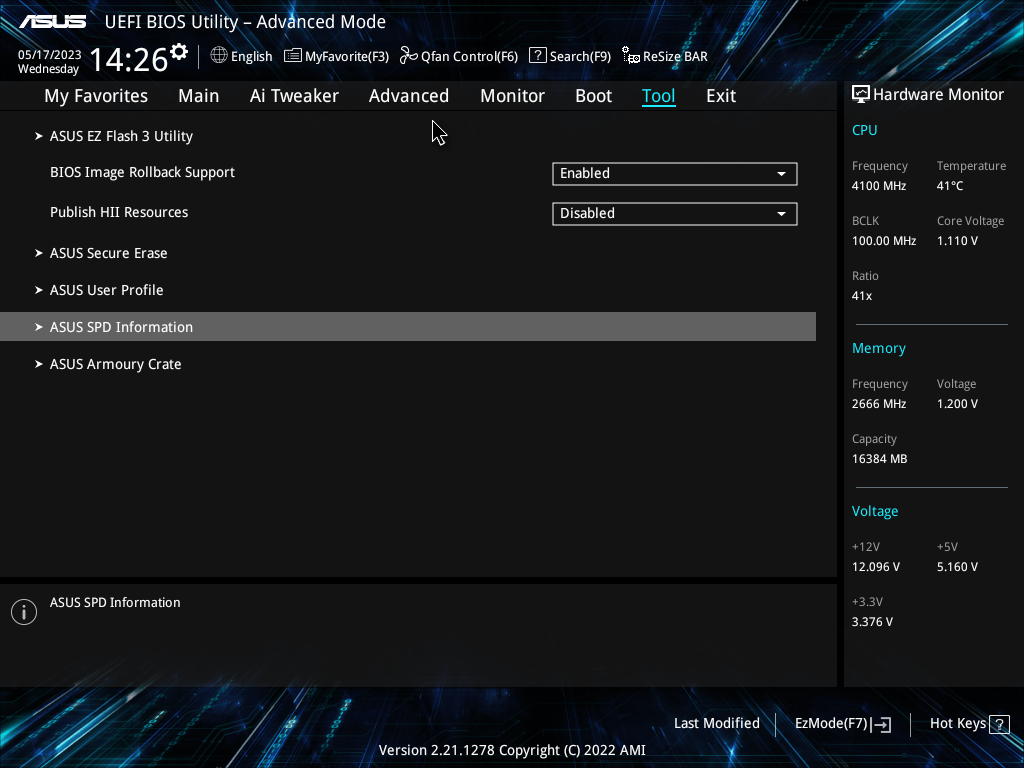Click the CPU temperature value 41°C
Image resolution: width=1024 pixels, height=768 pixels.
pos(950,185)
